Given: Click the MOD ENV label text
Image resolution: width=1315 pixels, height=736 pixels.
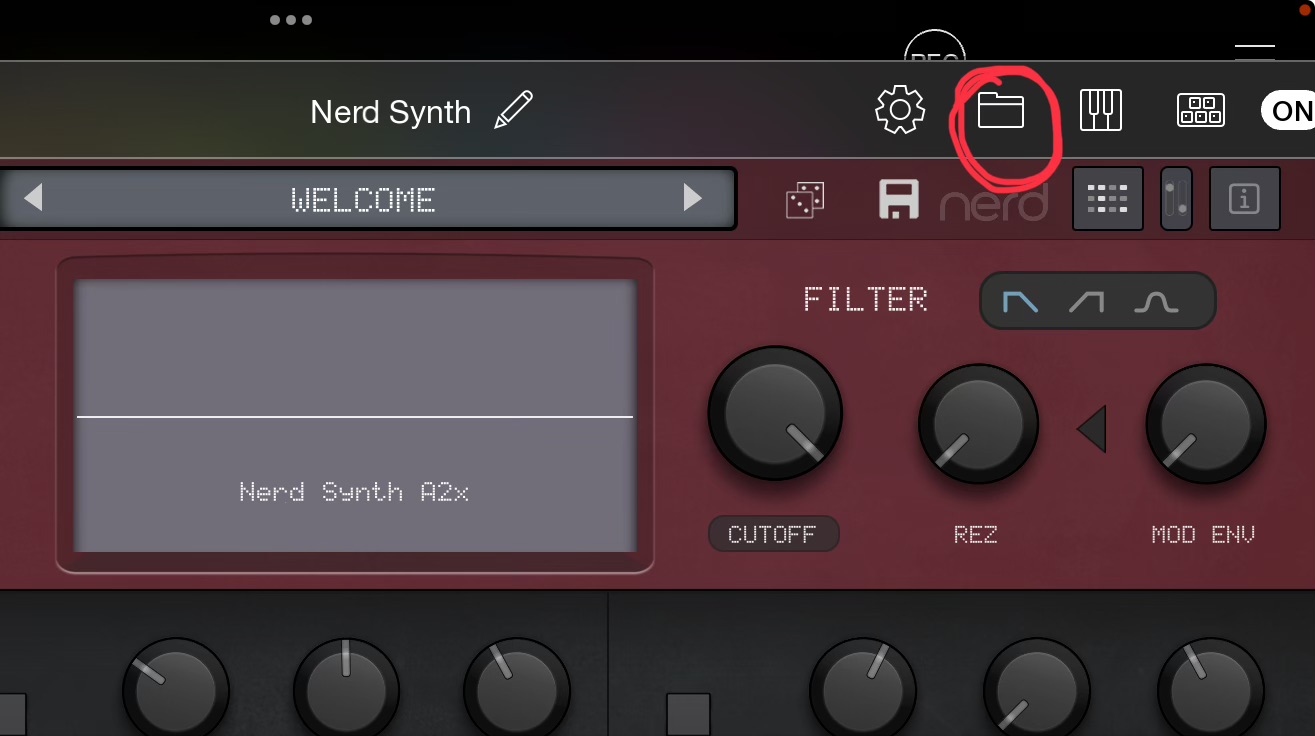Looking at the screenshot, I should 1203,534.
